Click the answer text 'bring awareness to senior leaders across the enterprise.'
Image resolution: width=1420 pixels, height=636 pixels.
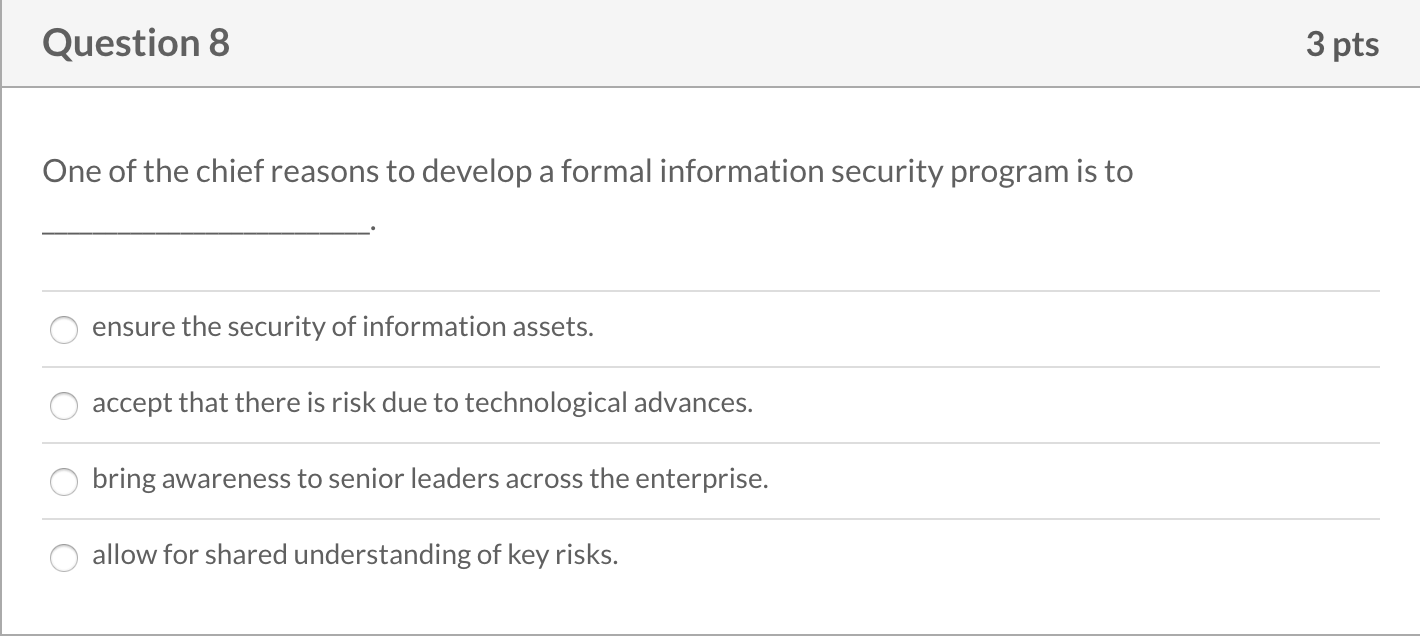coord(430,479)
